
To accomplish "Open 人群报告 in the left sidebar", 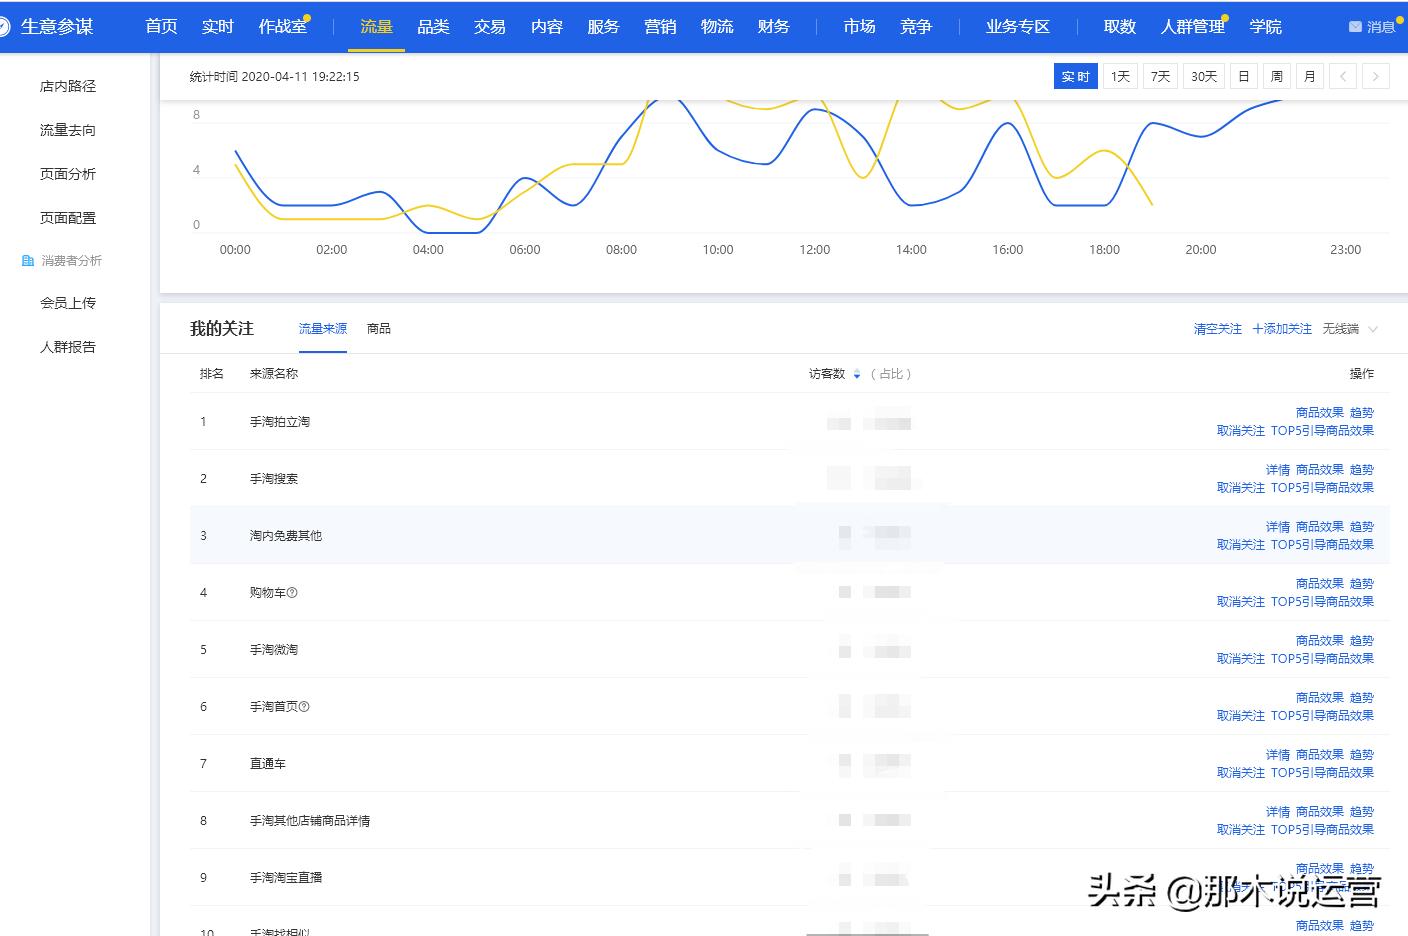I will [67, 346].
